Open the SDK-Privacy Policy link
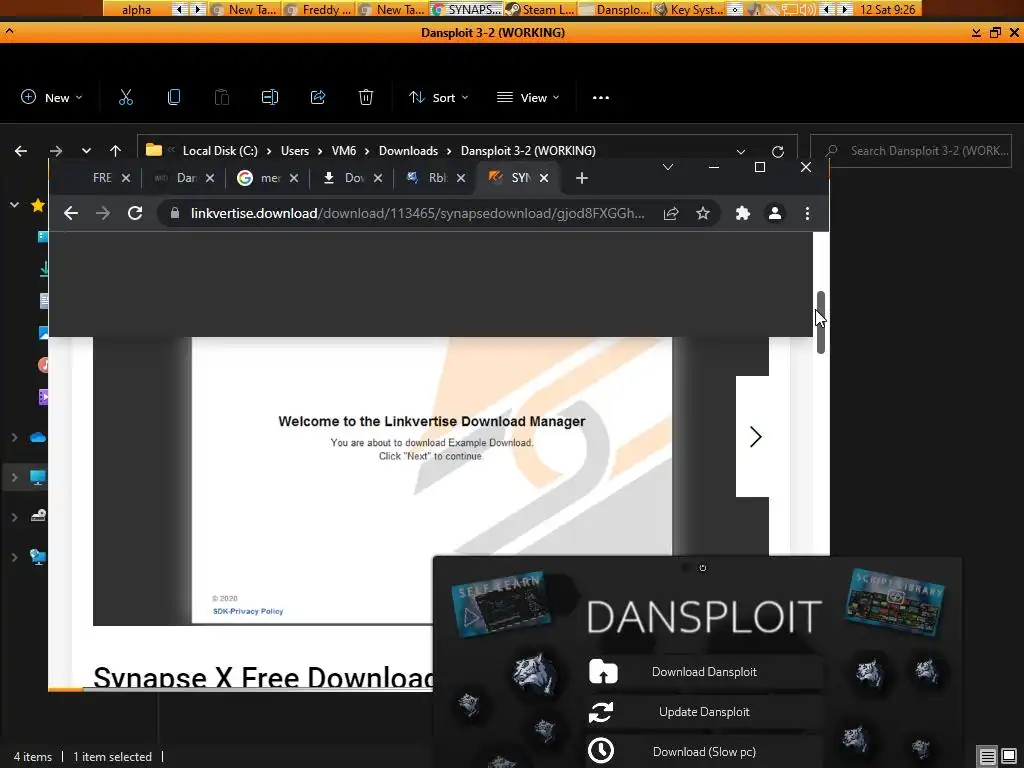 248,611
